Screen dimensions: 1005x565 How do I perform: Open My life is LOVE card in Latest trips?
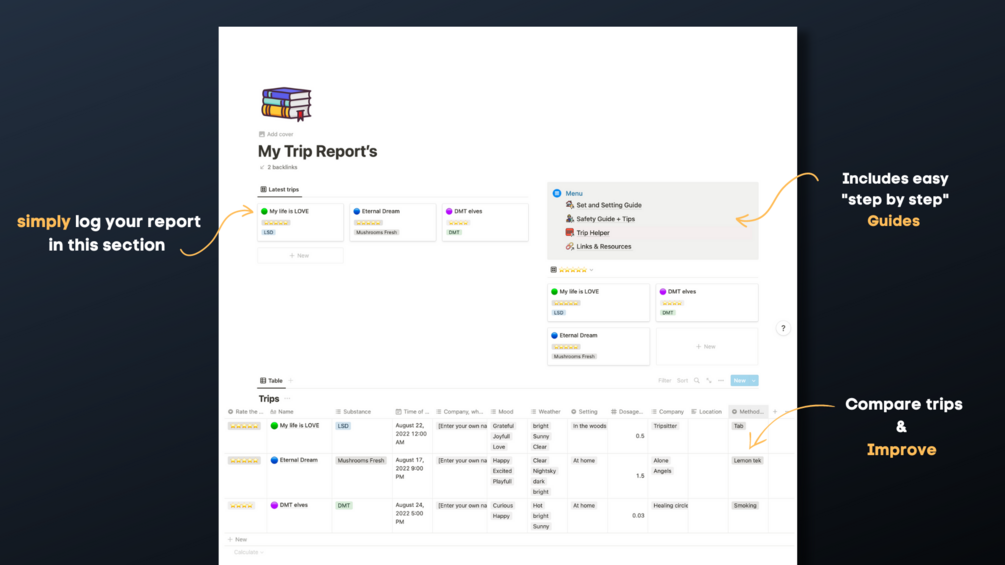[300, 222]
